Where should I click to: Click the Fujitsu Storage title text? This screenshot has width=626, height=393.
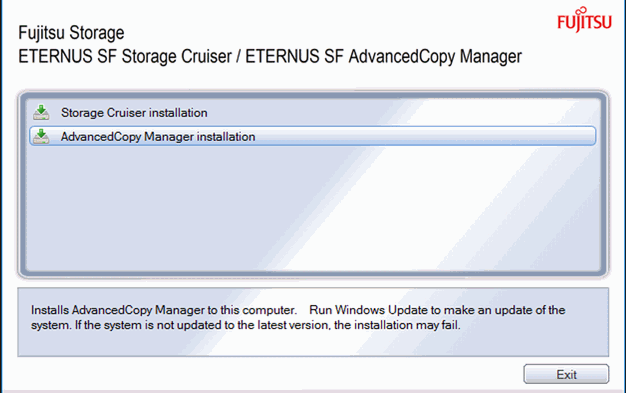(x=71, y=33)
